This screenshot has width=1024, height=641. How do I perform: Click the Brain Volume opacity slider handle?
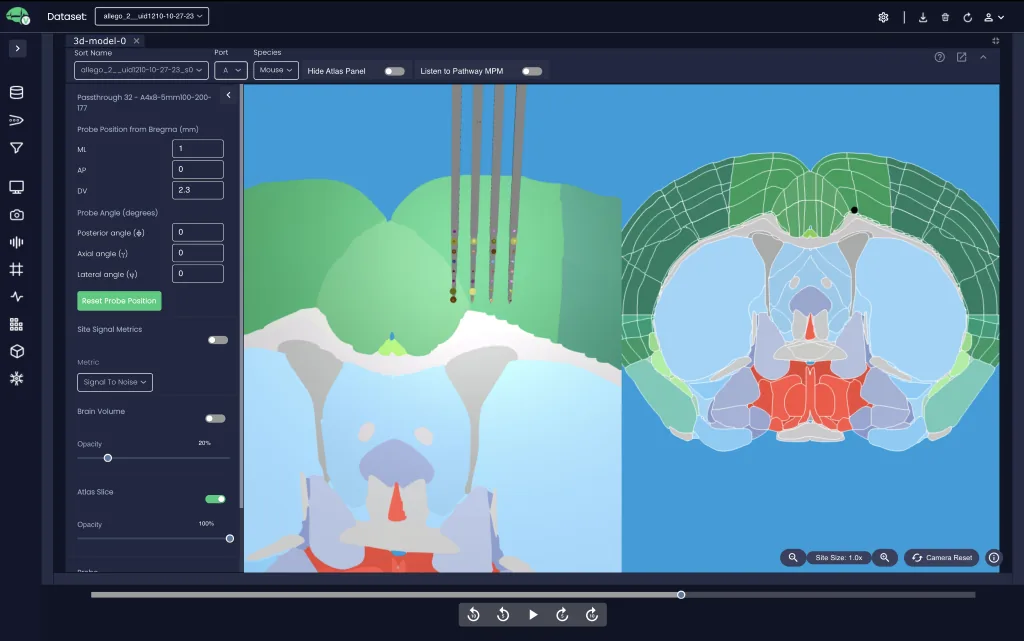(x=108, y=458)
